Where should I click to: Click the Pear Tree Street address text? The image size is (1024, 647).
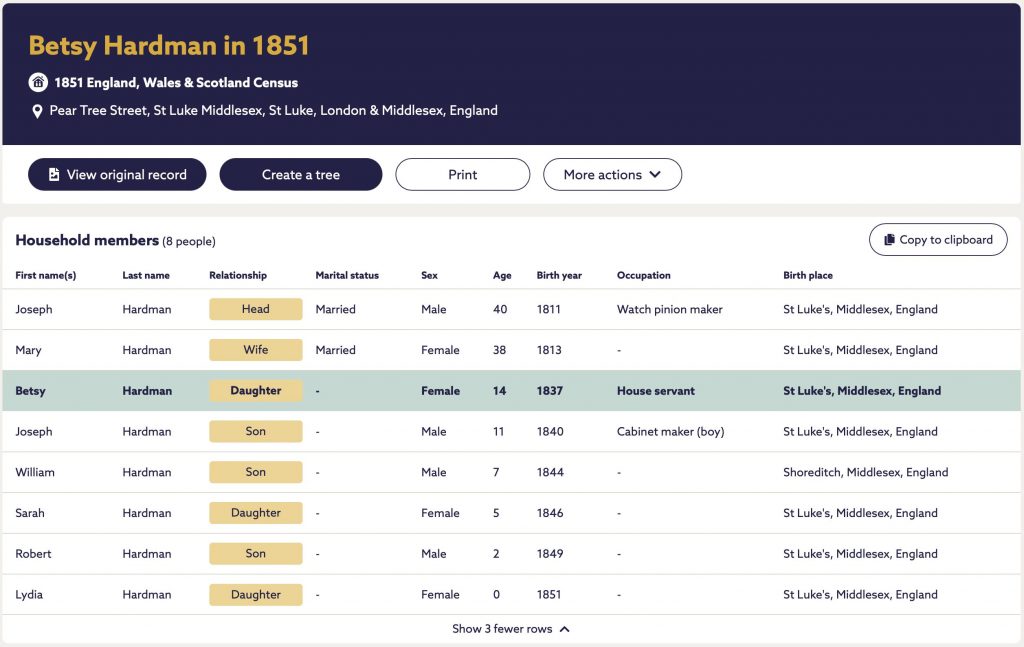point(274,110)
